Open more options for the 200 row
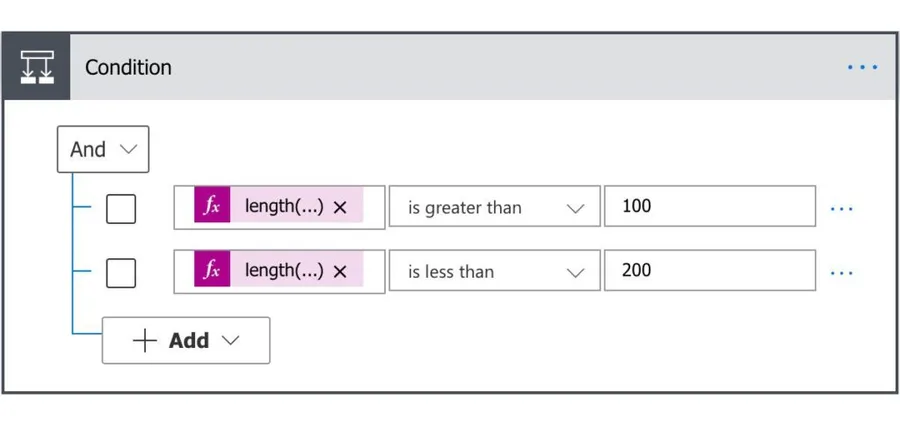This screenshot has width=900, height=427. click(842, 271)
